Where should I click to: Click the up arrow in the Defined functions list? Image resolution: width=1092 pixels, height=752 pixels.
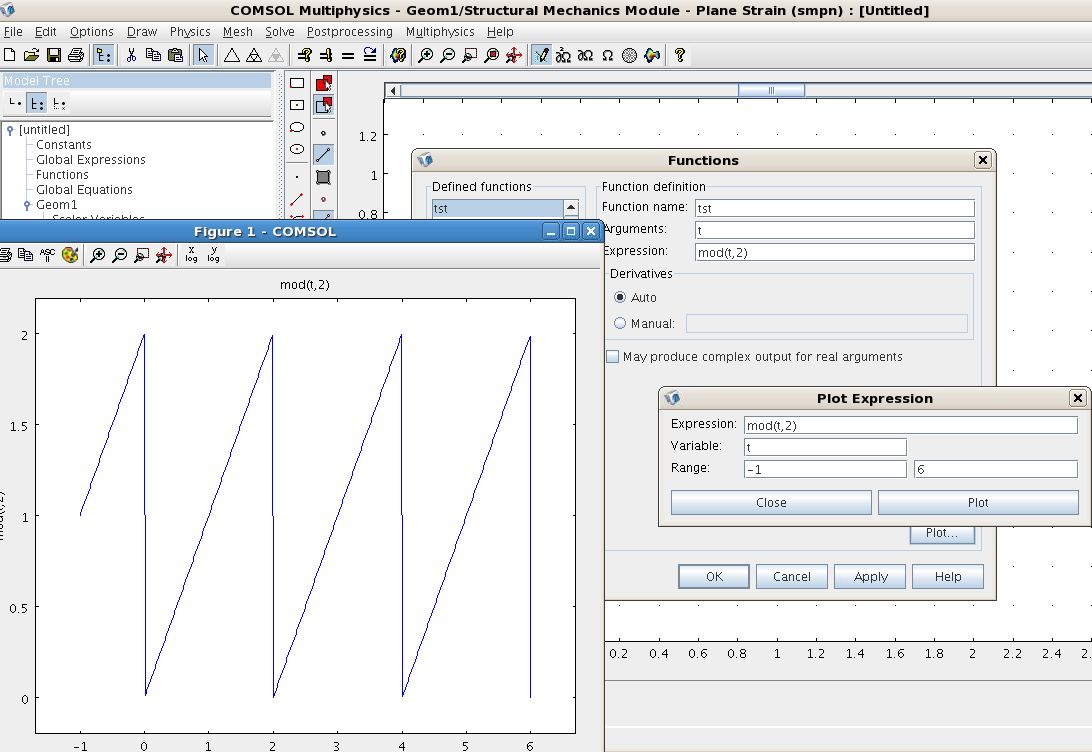571,207
